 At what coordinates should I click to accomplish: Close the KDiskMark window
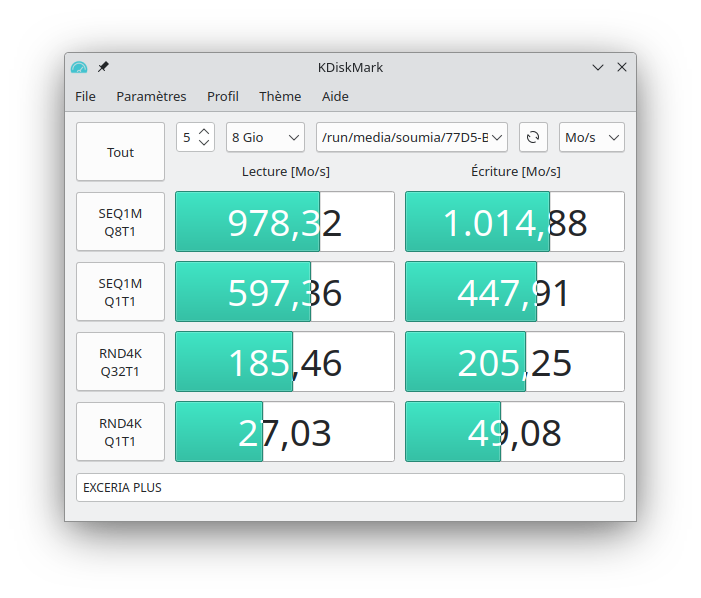pos(622,67)
